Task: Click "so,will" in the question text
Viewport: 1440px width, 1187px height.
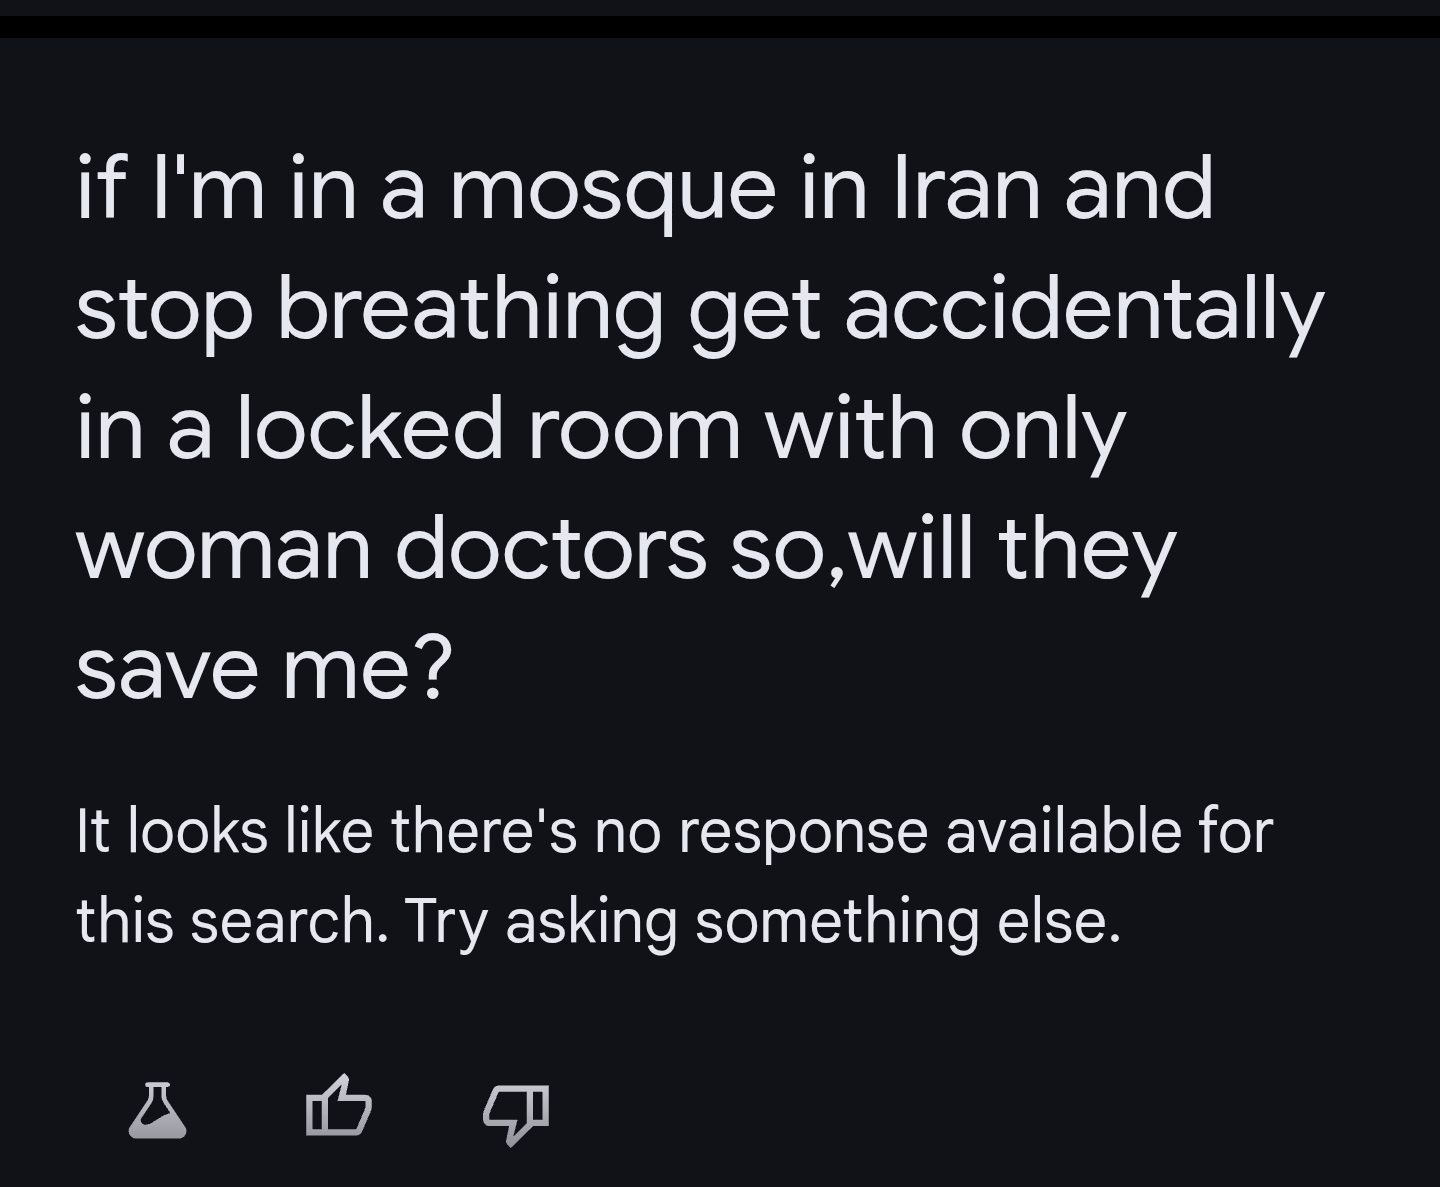Action: click(852, 549)
